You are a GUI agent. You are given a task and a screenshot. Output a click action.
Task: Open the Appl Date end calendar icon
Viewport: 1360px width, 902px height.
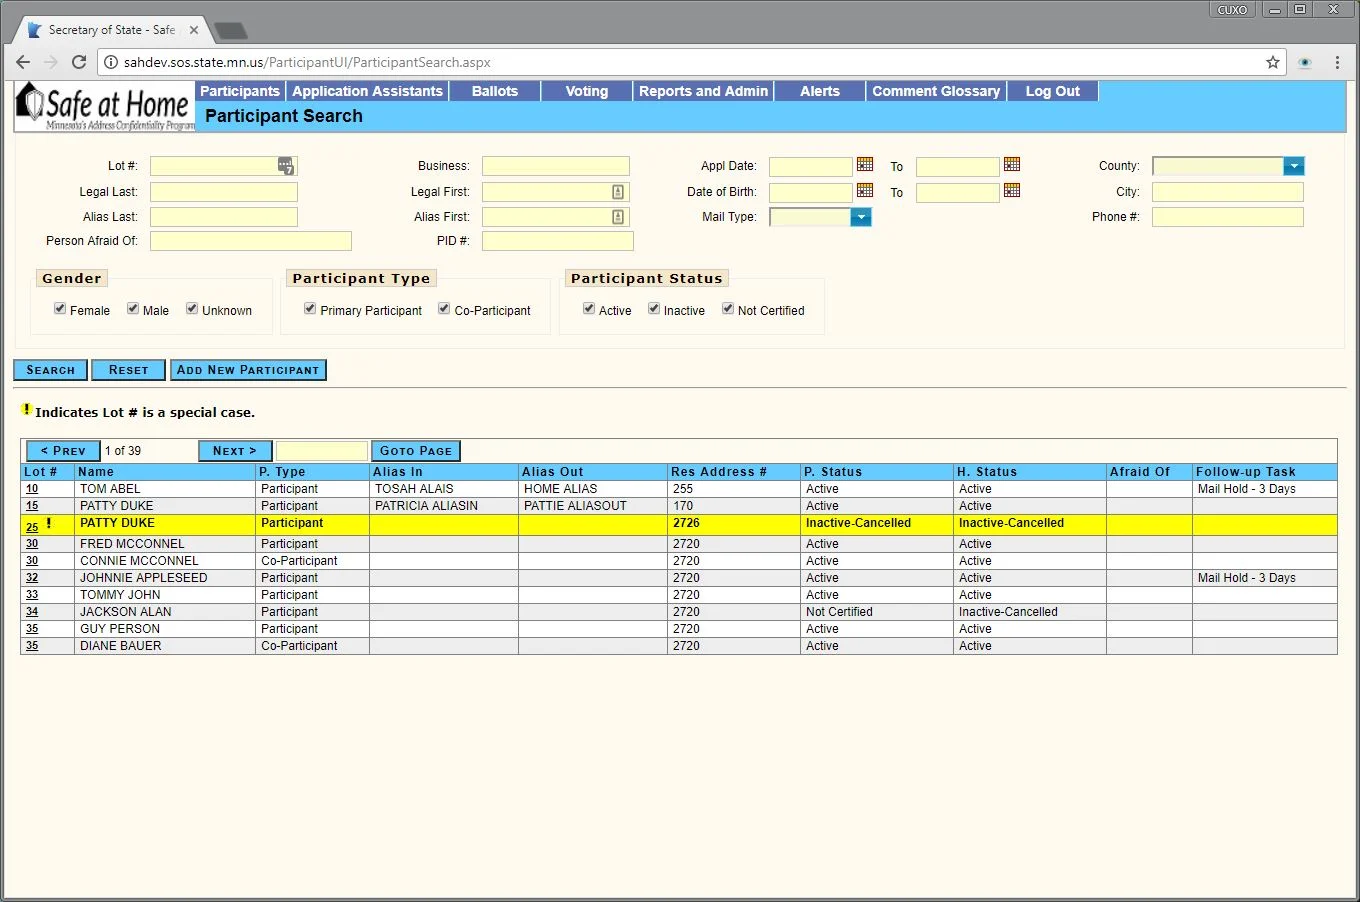tap(1012, 164)
